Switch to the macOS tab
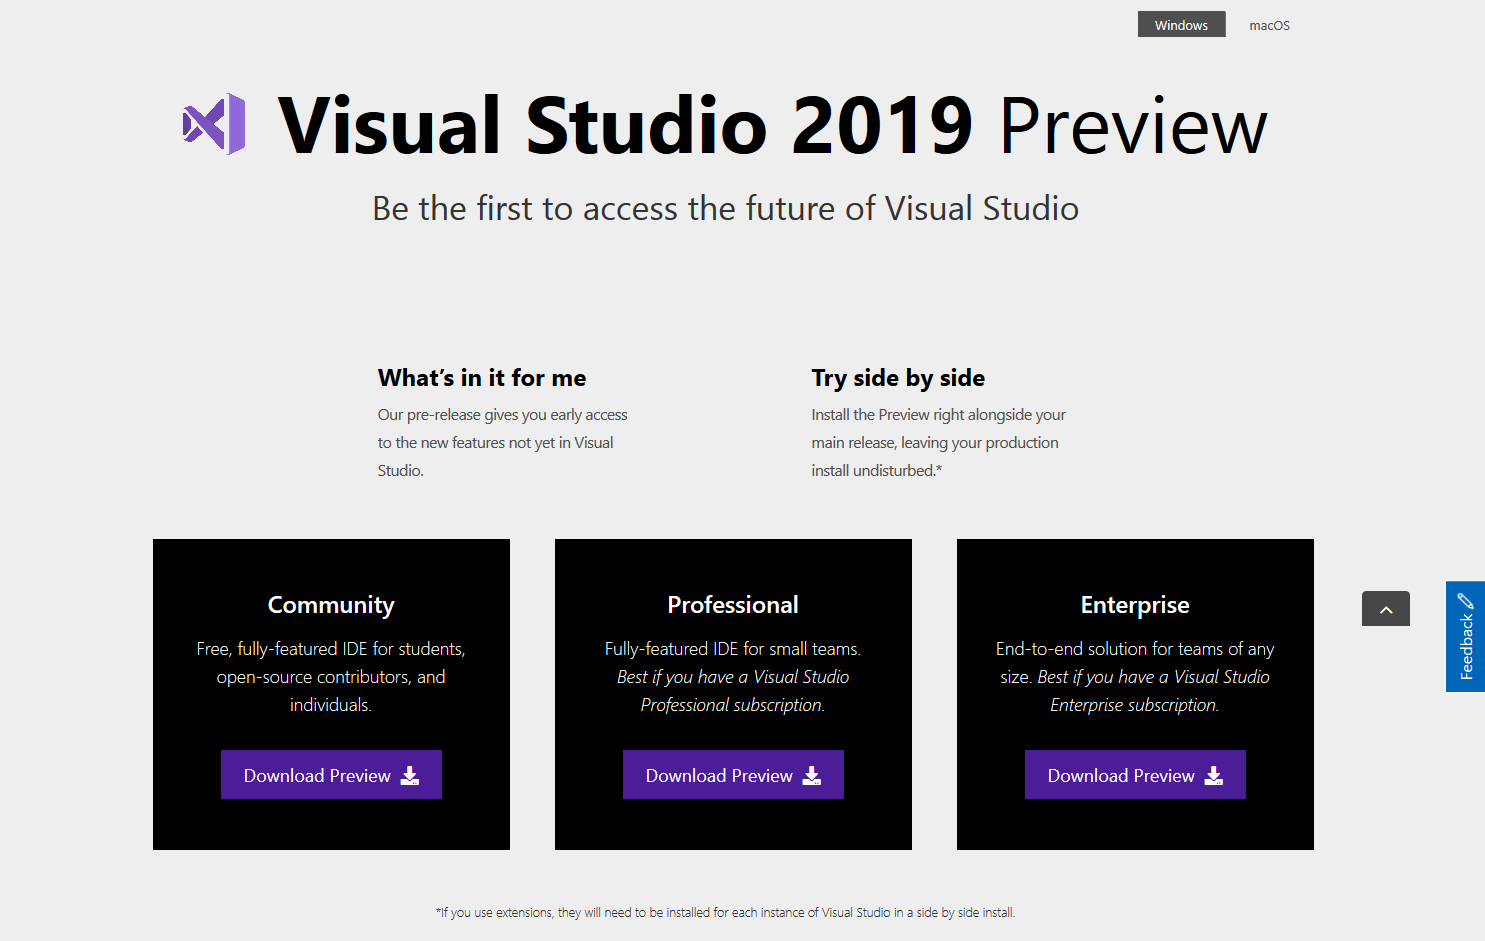Viewport: 1485px width, 941px height. pyautogui.click(x=1269, y=25)
